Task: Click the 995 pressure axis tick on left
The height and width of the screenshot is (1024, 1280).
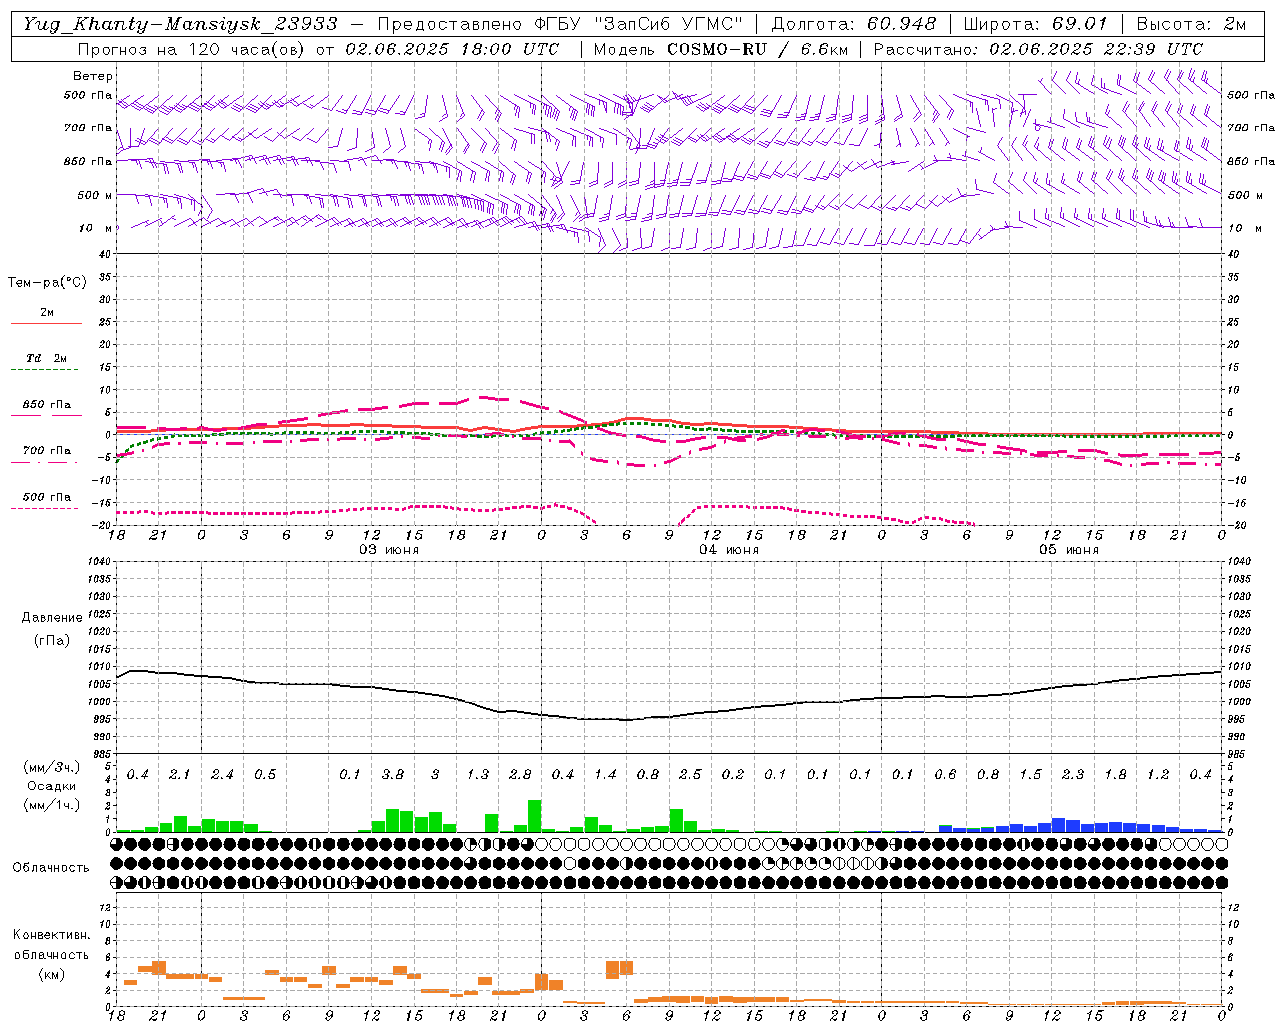Action: click(x=100, y=719)
